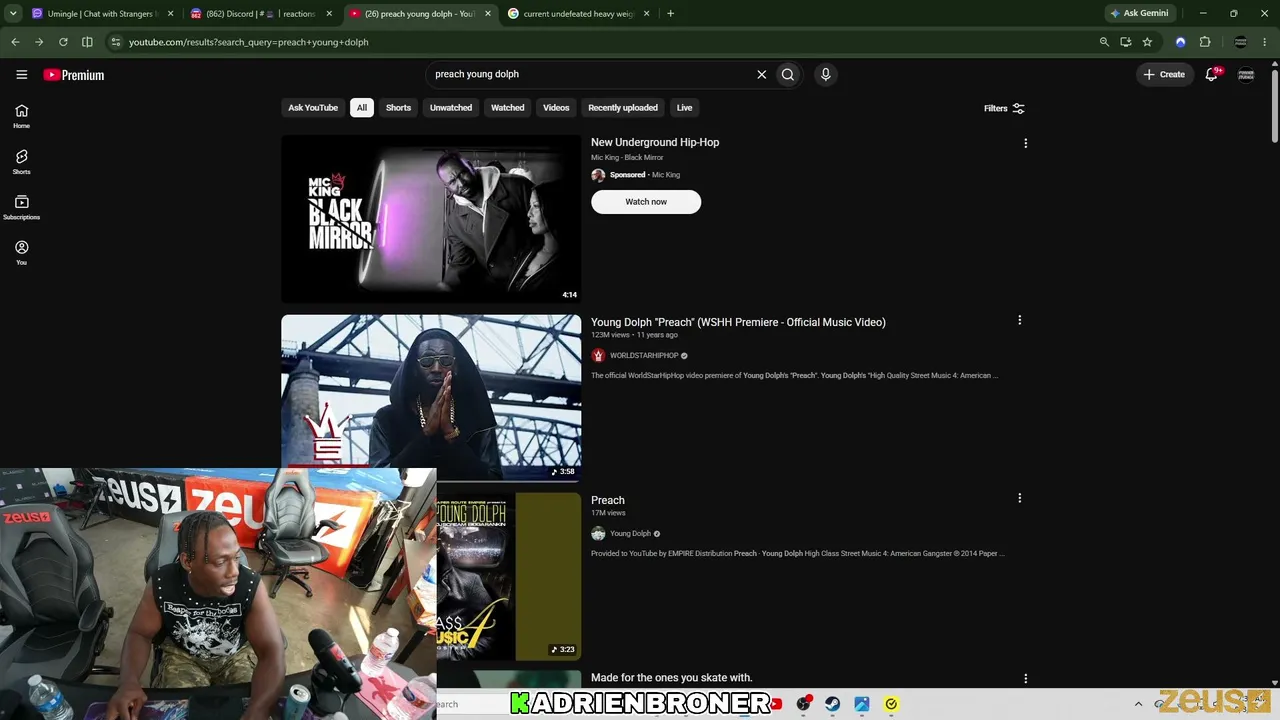Open the Photos app on taskbar
Screen dimensions: 1280x720
[x=862, y=704]
